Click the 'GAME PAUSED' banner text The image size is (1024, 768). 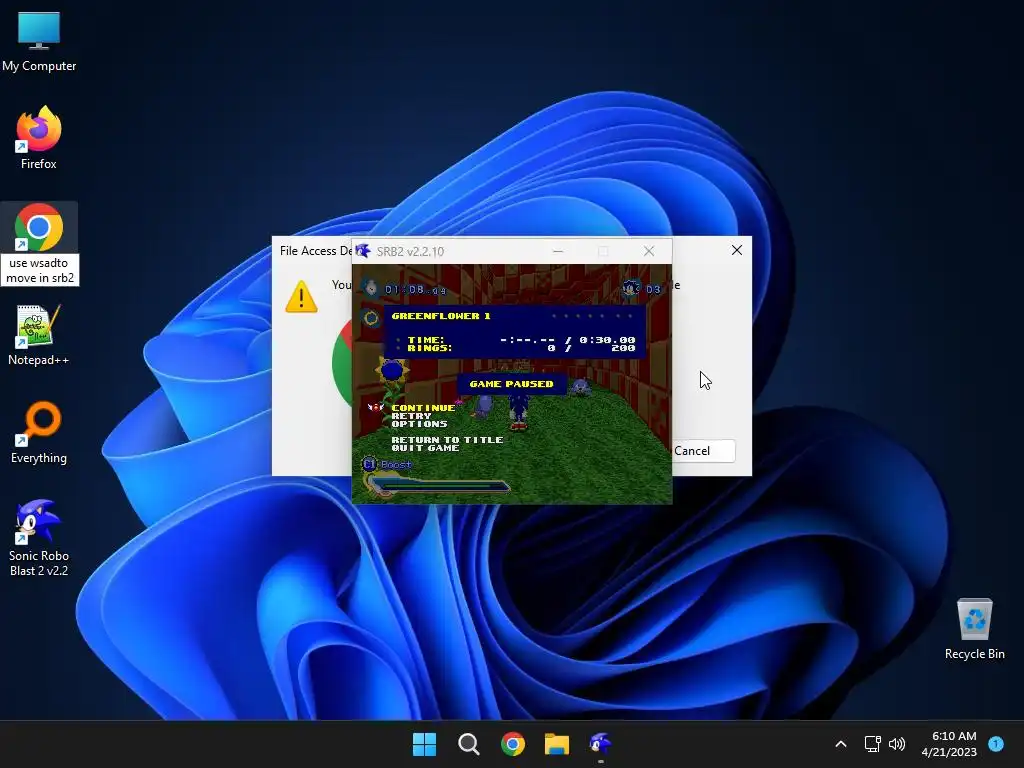pos(511,384)
